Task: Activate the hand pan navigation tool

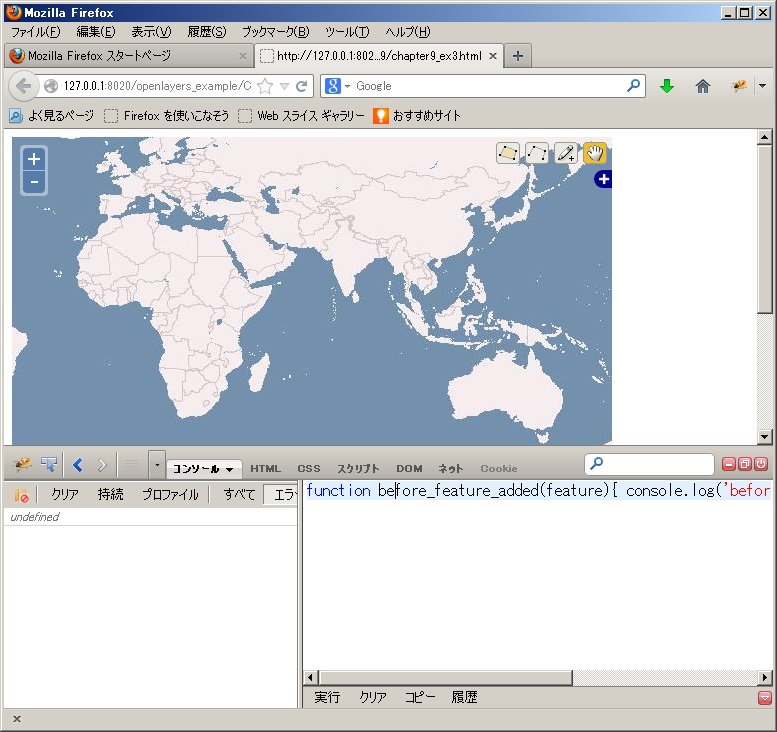Action: coord(595,153)
